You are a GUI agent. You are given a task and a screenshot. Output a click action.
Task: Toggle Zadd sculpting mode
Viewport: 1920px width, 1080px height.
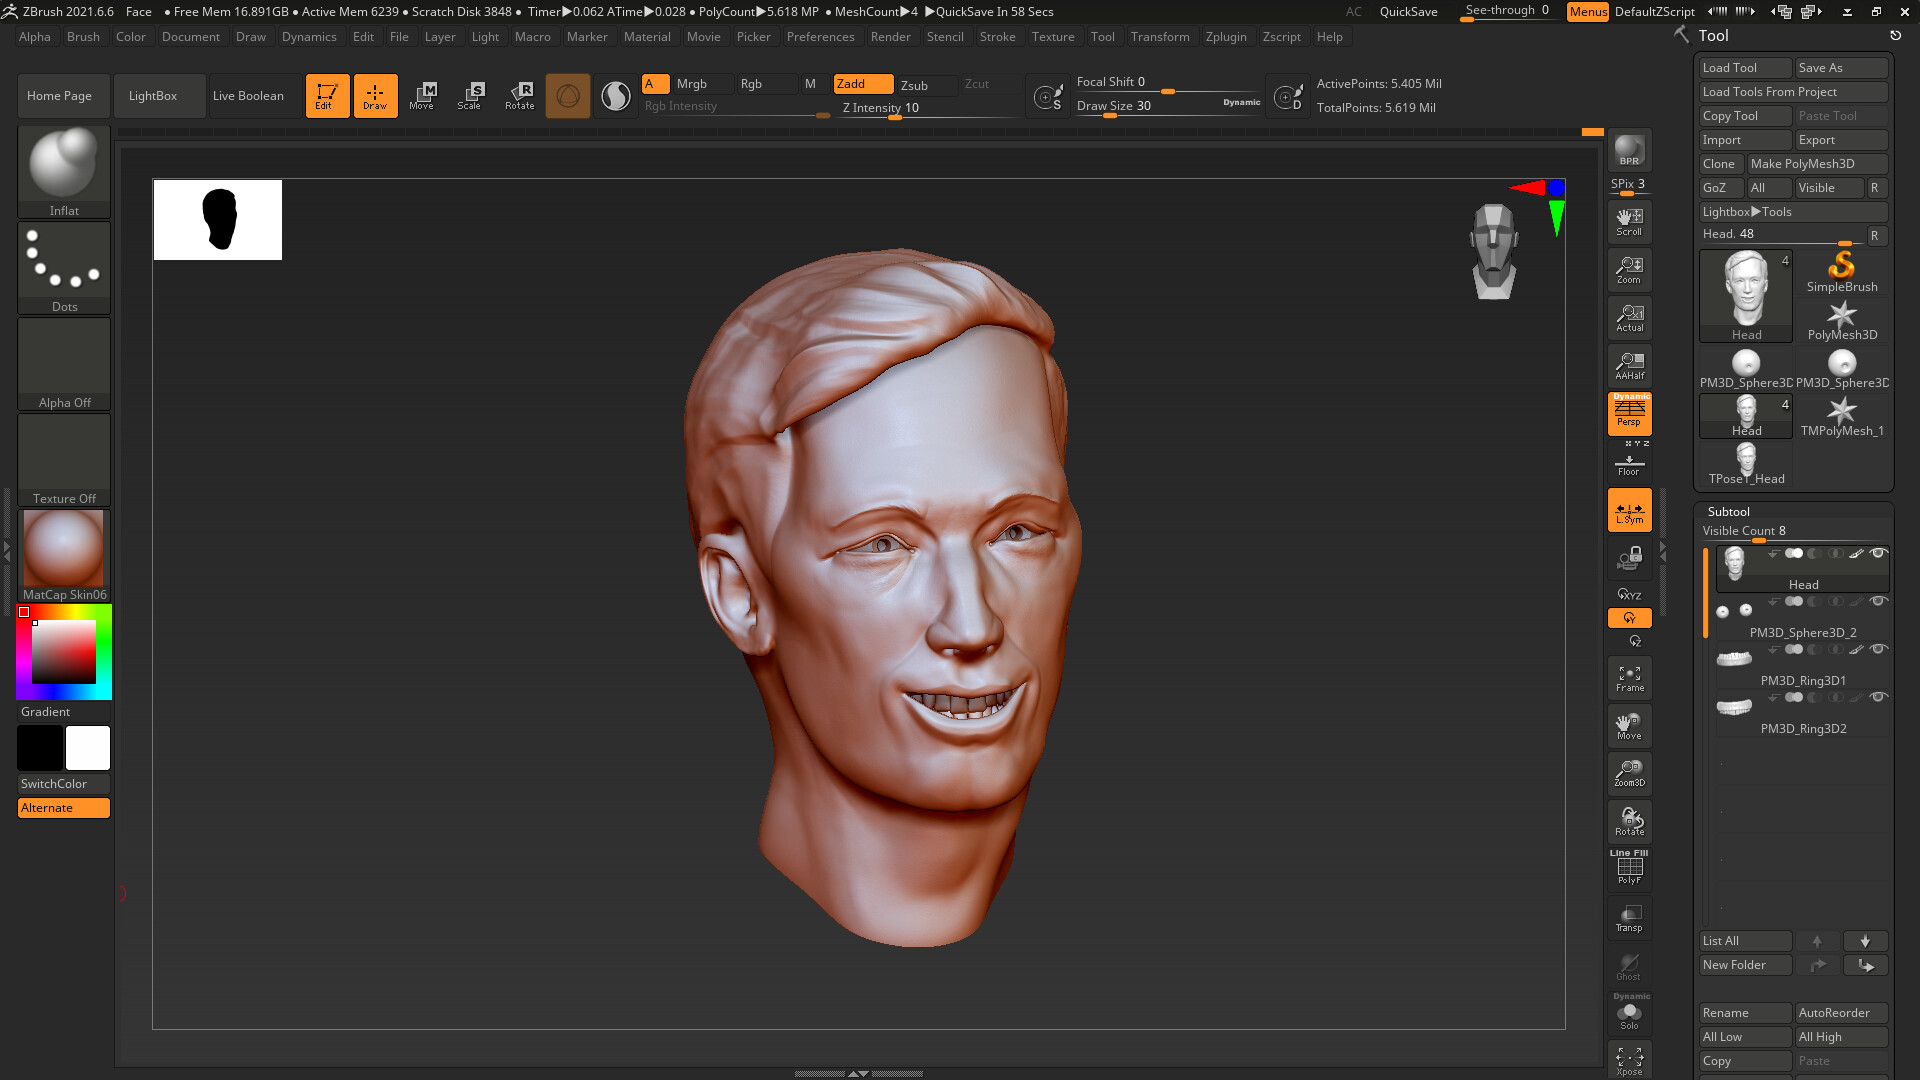click(x=862, y=84)
